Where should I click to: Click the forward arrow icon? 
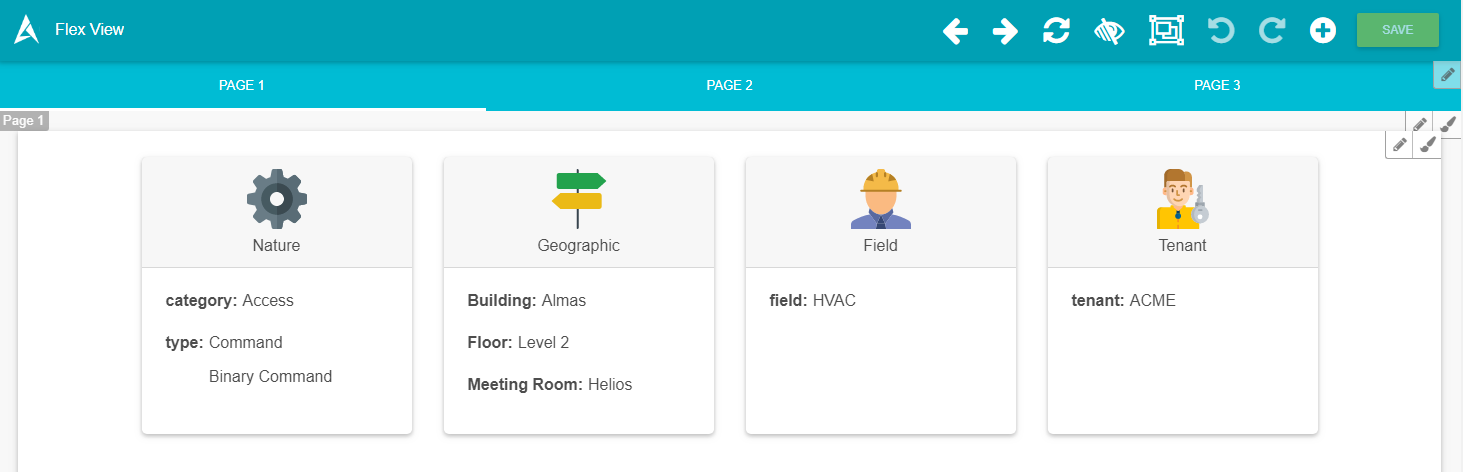(1005, 31)
